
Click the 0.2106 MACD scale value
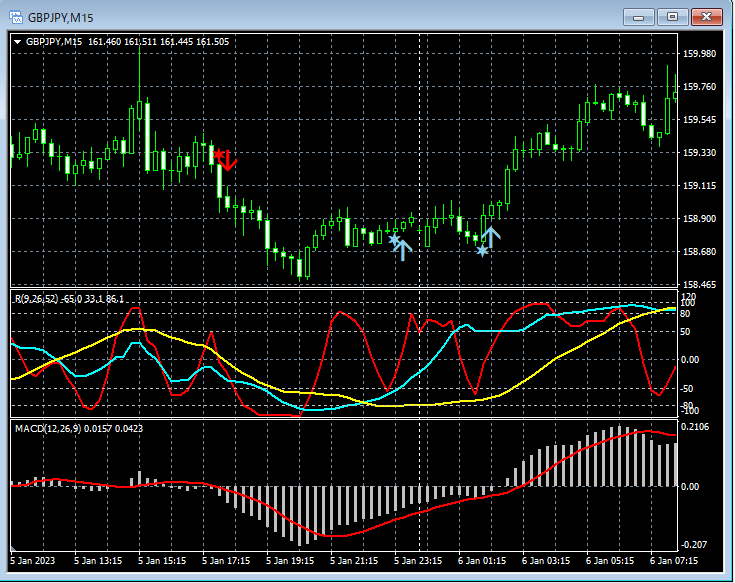pos(695,426)
